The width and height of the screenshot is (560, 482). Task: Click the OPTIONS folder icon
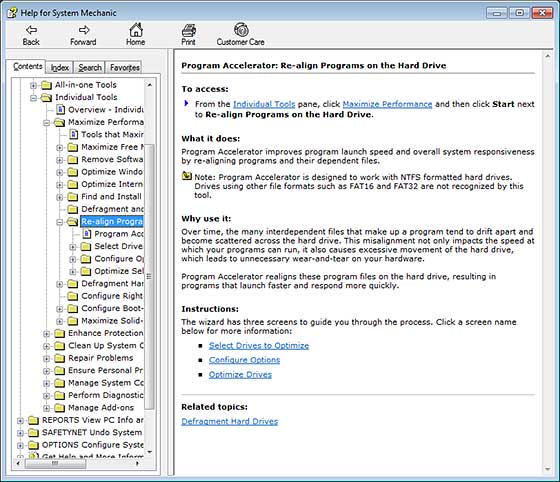33,445
